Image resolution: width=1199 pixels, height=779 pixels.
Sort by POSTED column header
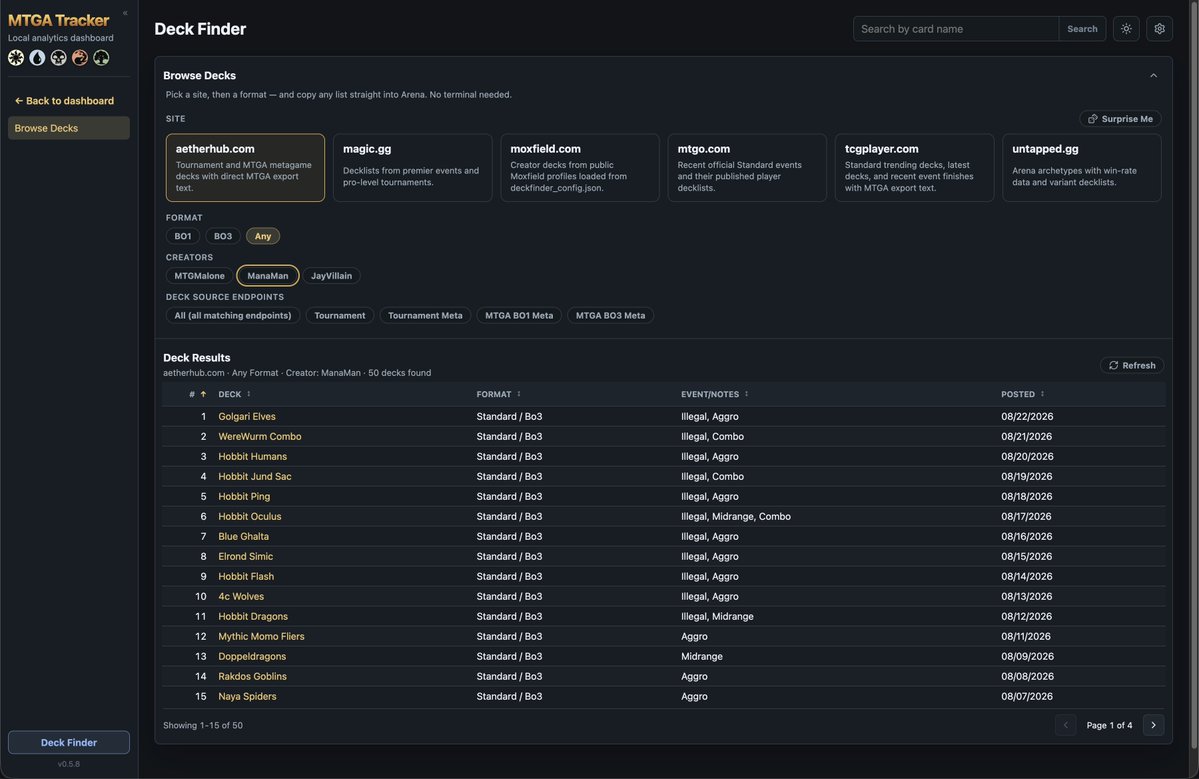(x=1022, y=394)
